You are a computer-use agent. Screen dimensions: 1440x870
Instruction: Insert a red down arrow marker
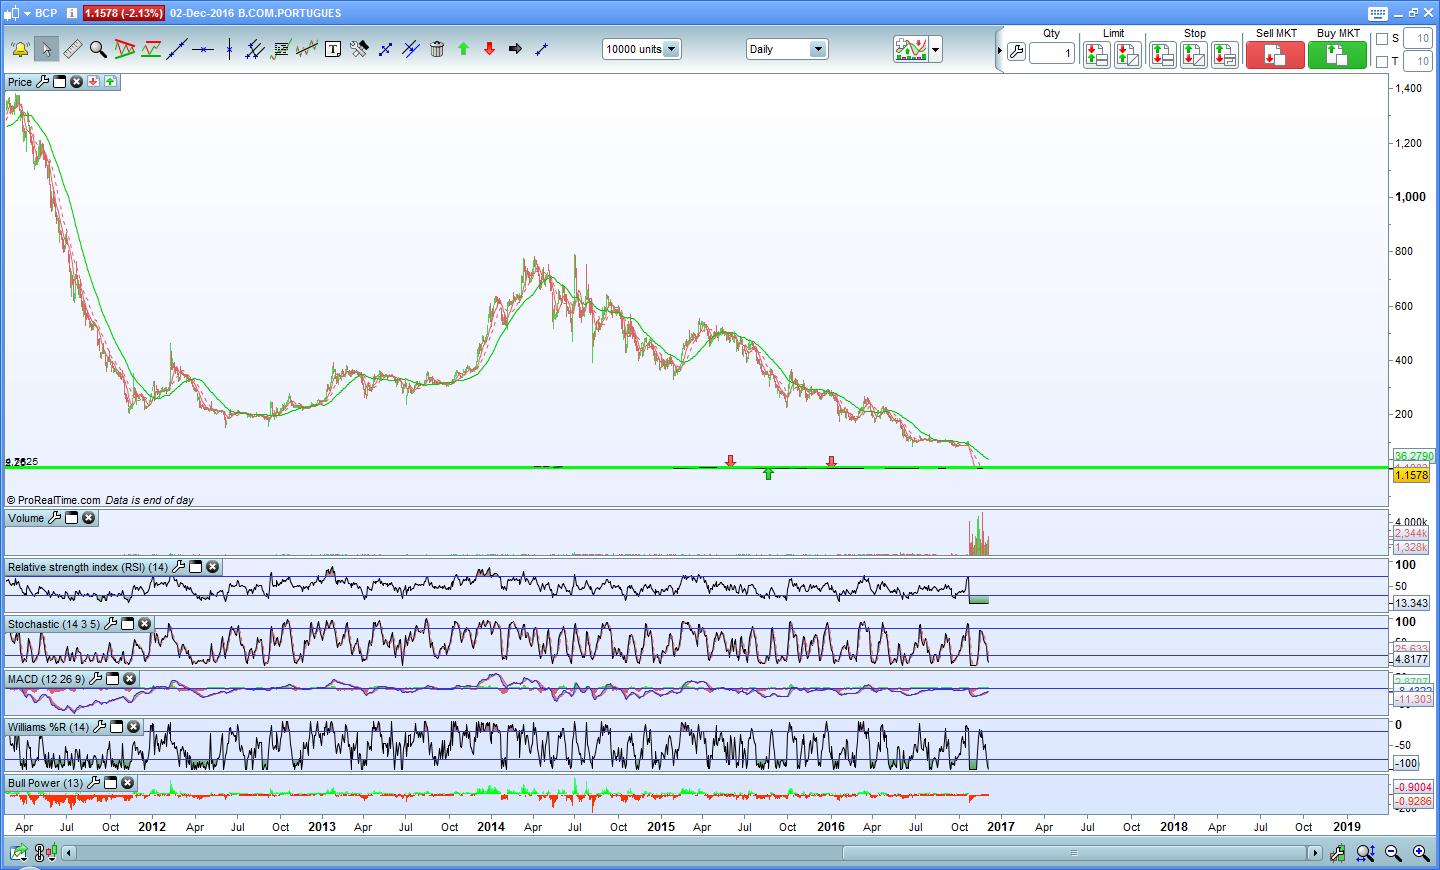coord(489,49)
